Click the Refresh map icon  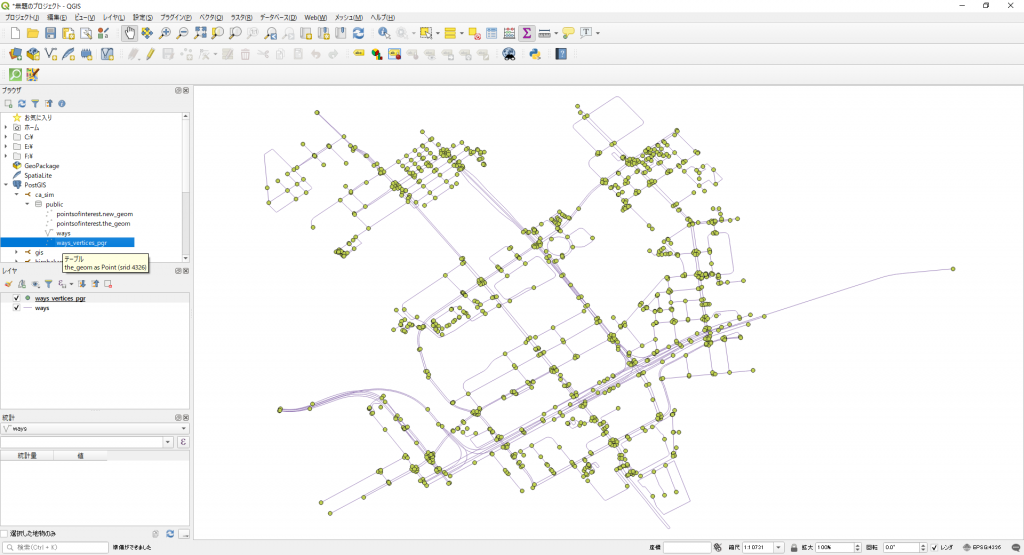pos(358,33)
